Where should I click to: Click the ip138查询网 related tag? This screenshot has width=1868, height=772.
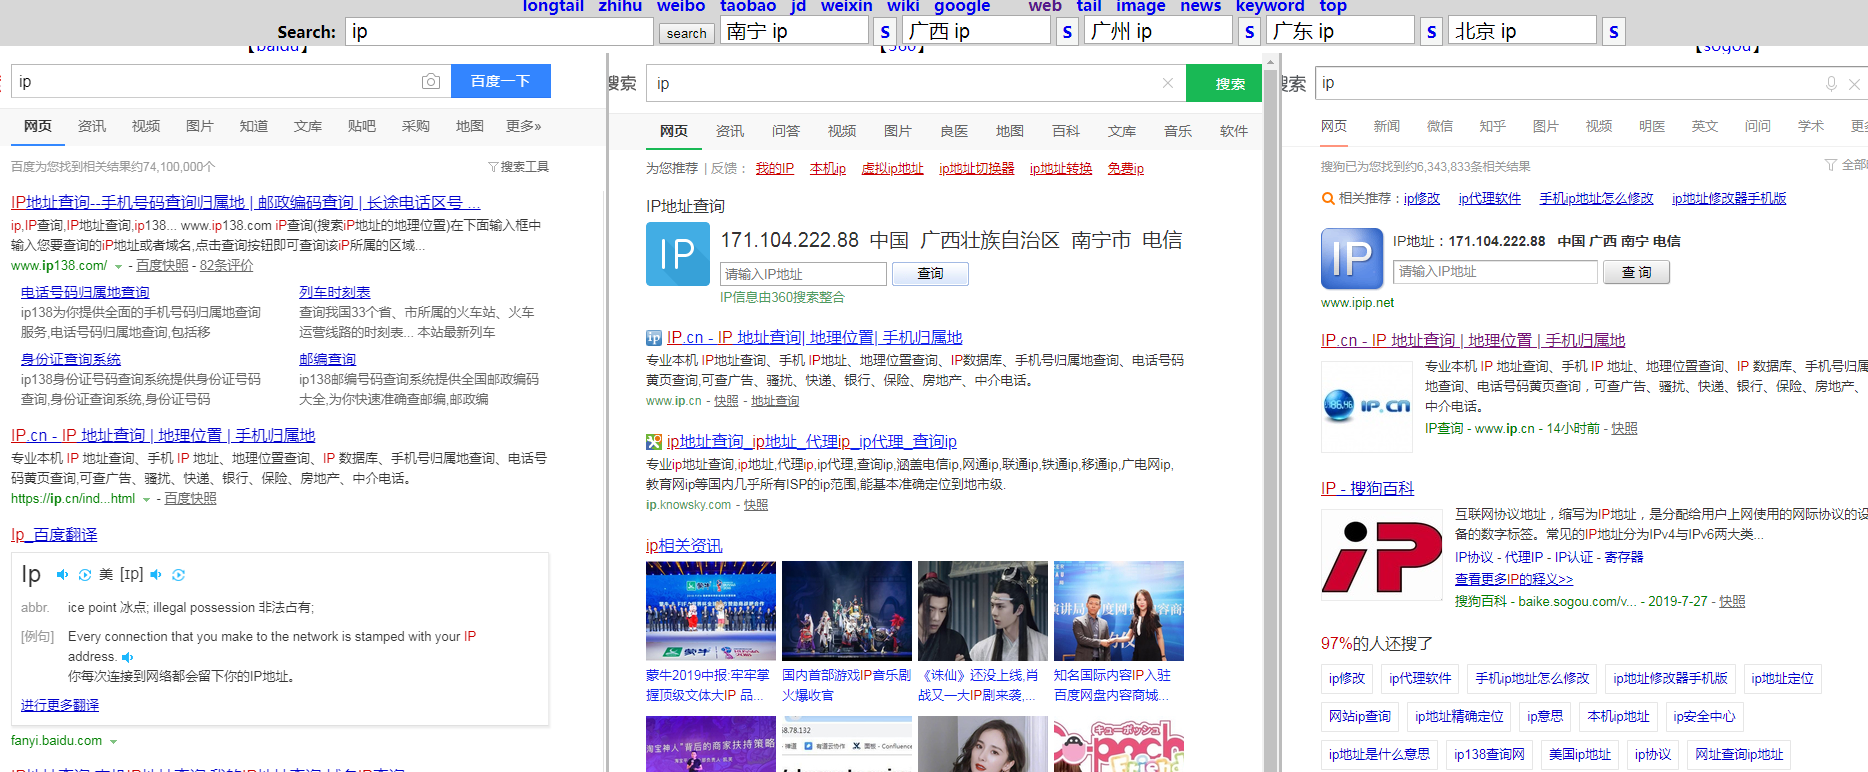pos(1490,754)
